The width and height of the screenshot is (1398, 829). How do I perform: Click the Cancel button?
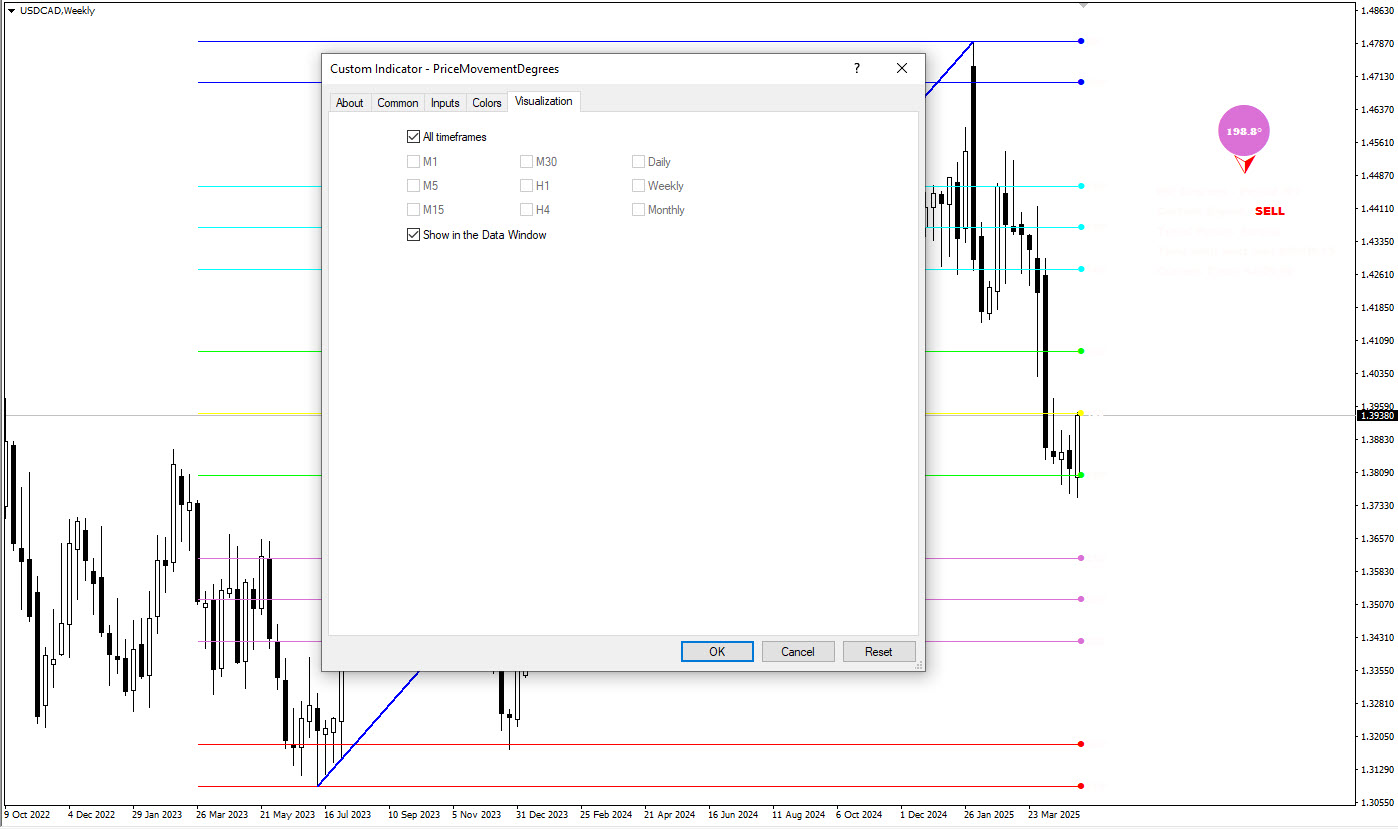click(x=798, y=651)
